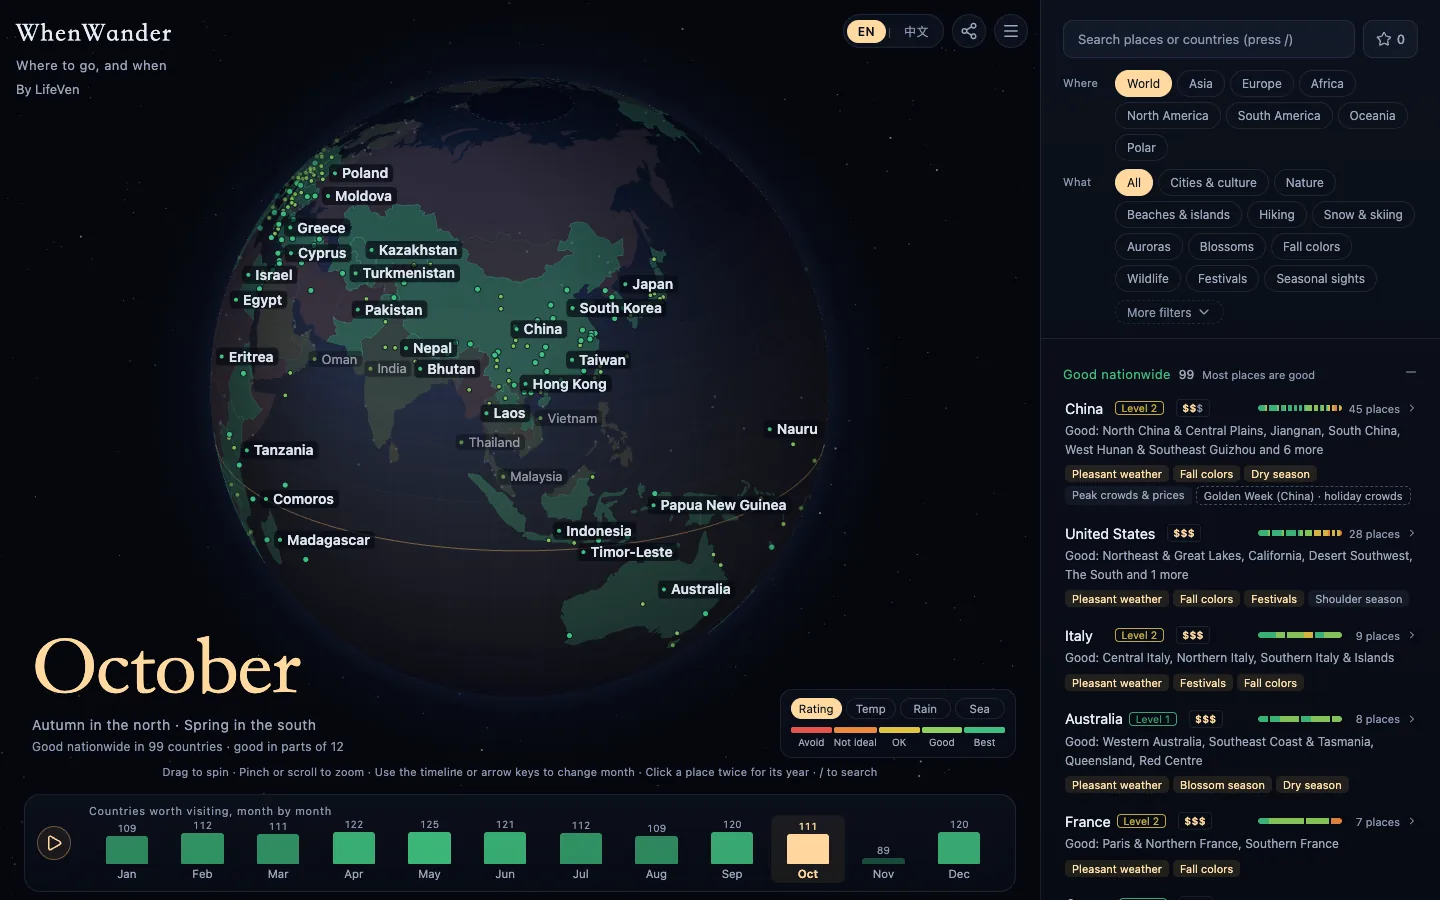Switch map layer to Temp tab
This screenshot has height=900, width=1440.
[x=870, y=709]
